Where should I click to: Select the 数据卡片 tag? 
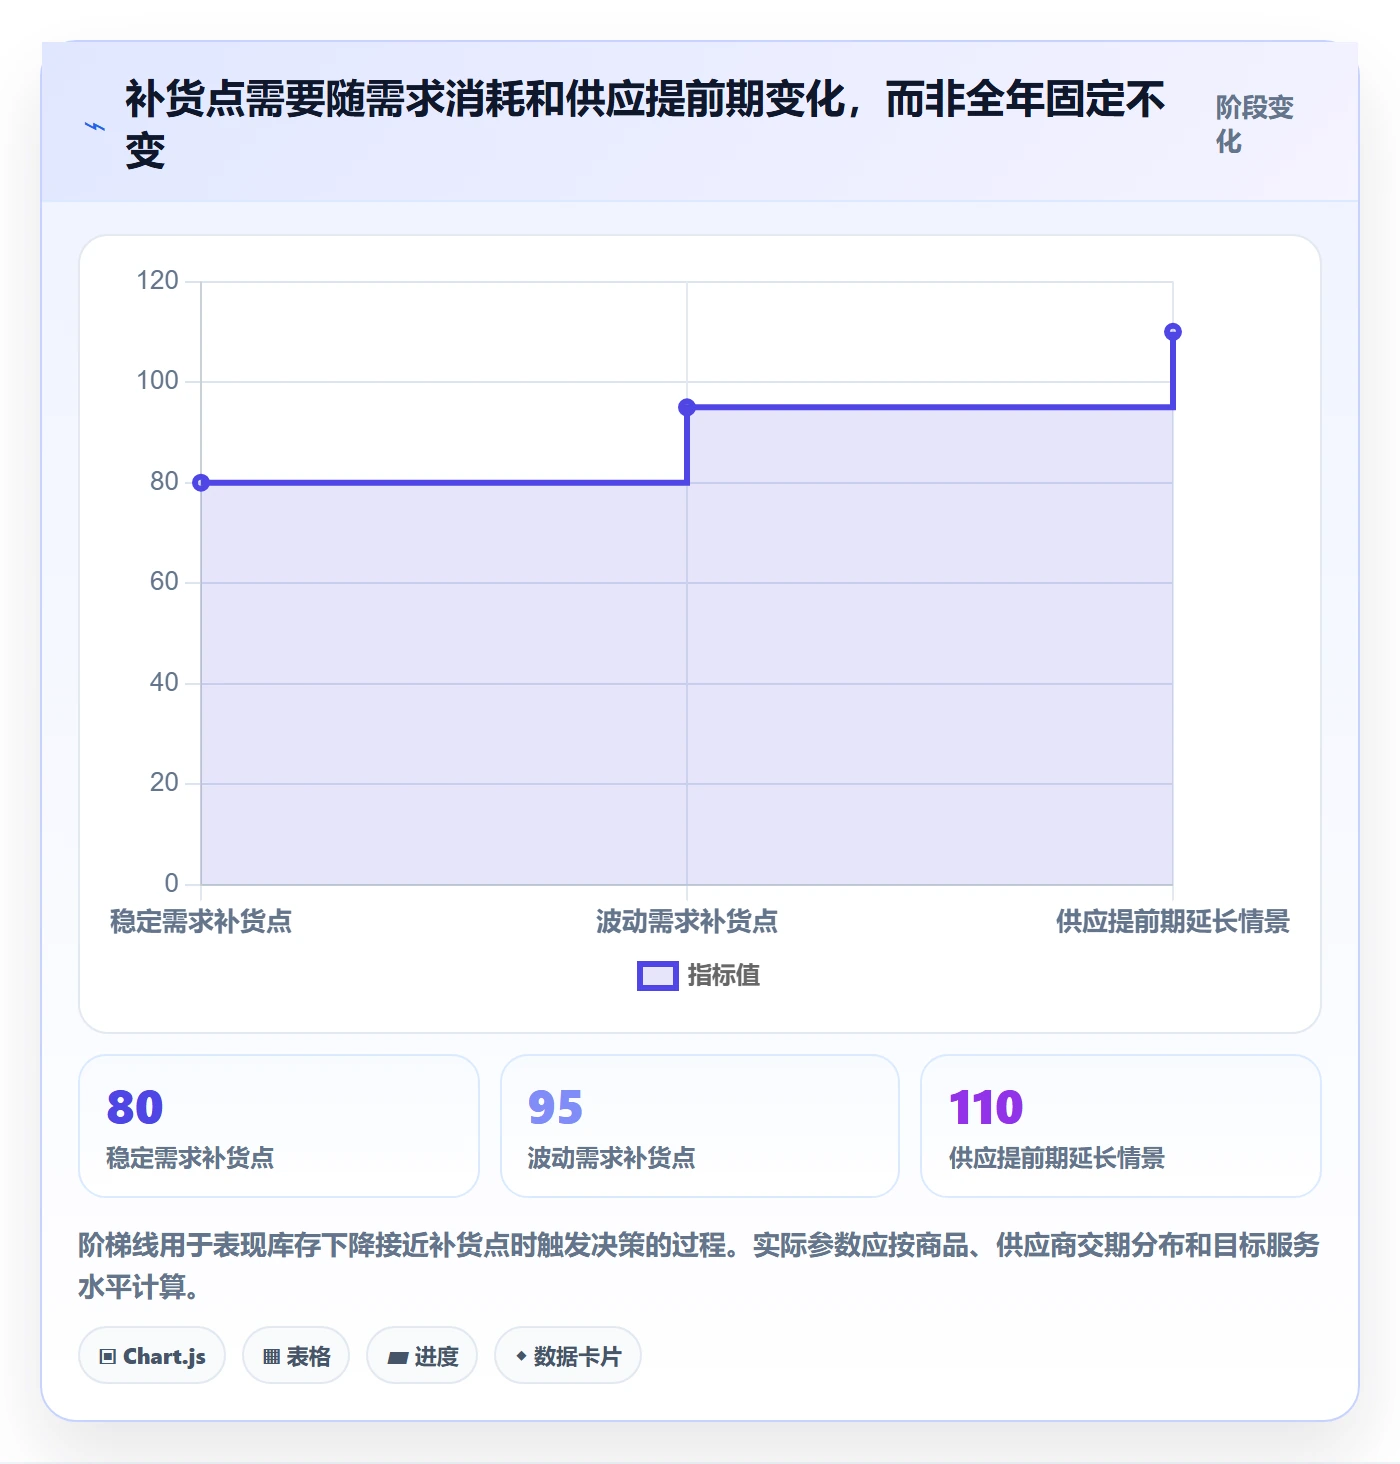(x=568, y=1356)
